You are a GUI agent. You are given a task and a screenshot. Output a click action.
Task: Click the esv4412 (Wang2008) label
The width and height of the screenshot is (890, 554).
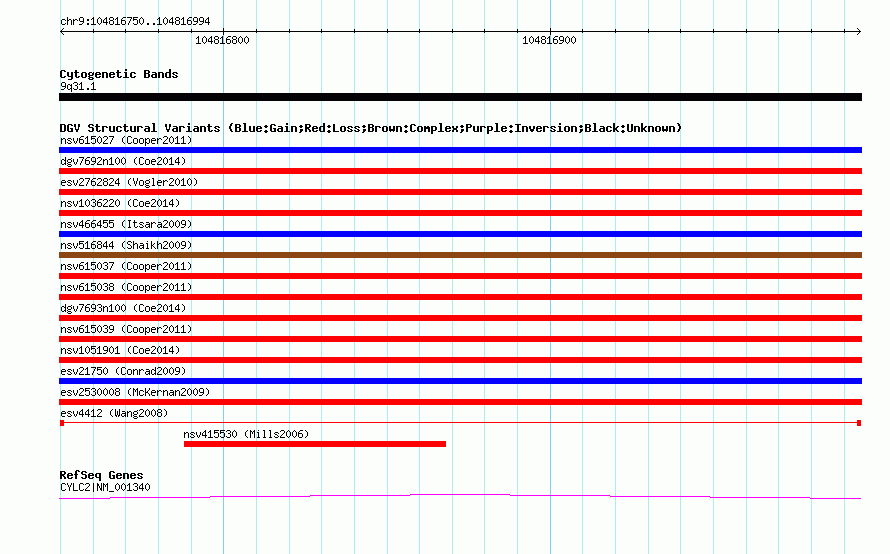114,413
